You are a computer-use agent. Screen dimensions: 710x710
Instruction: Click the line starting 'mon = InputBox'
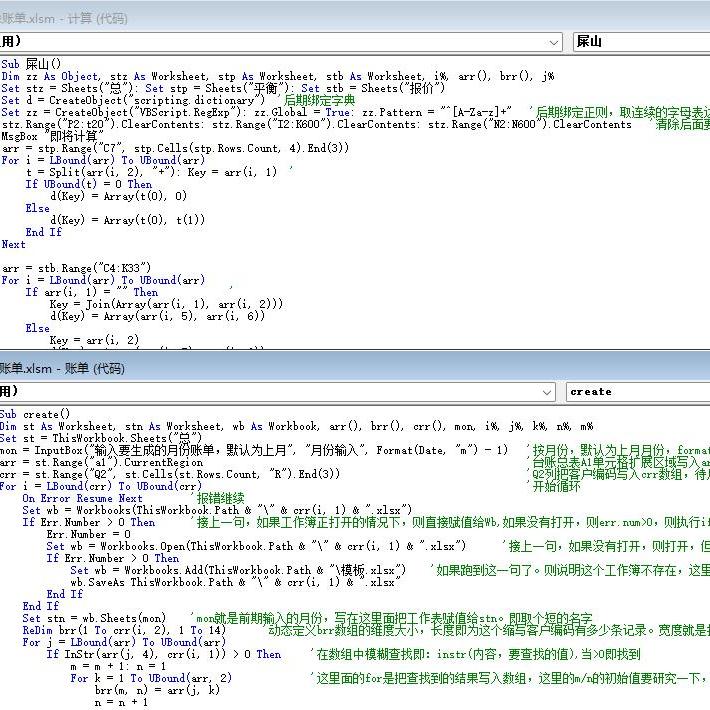pos(254,450)
